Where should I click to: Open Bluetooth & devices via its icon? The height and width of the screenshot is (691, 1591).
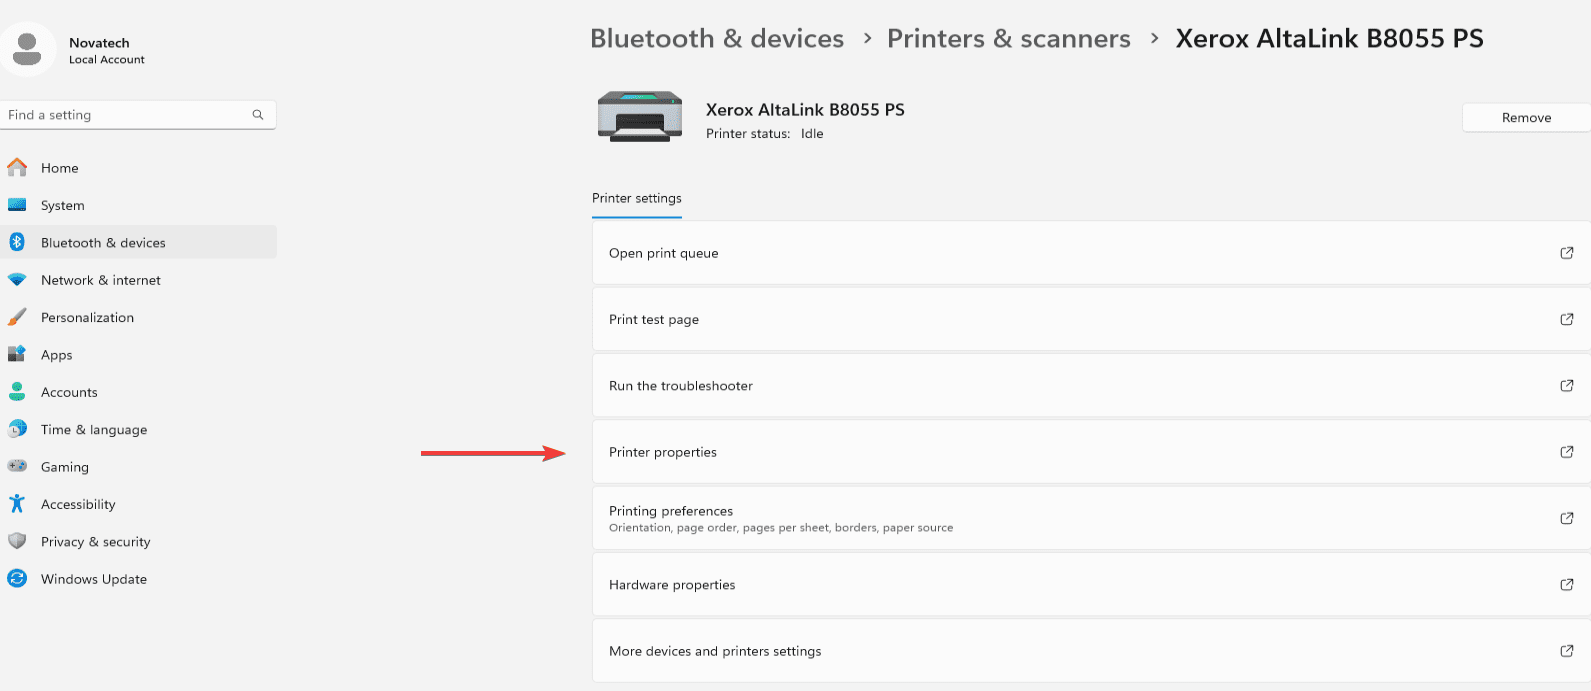17,242
